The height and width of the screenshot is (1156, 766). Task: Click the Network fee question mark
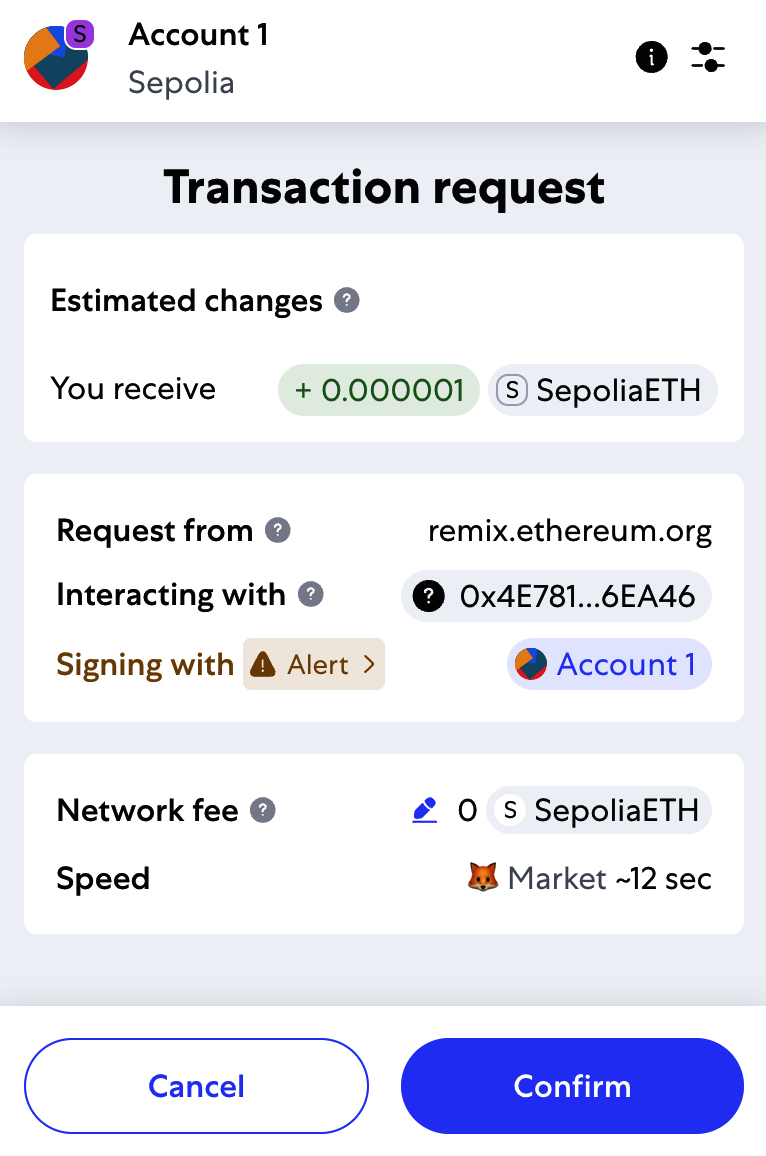261,811
